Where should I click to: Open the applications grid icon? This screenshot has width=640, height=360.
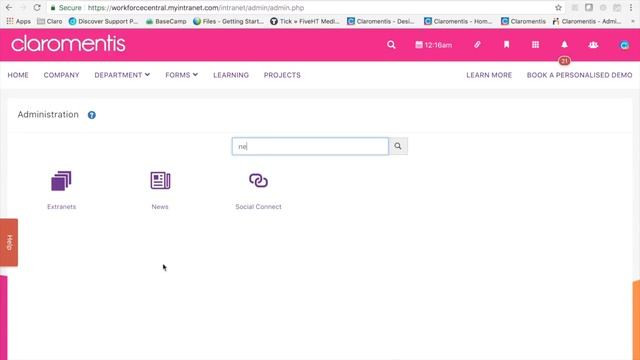[x=536, y=44]
